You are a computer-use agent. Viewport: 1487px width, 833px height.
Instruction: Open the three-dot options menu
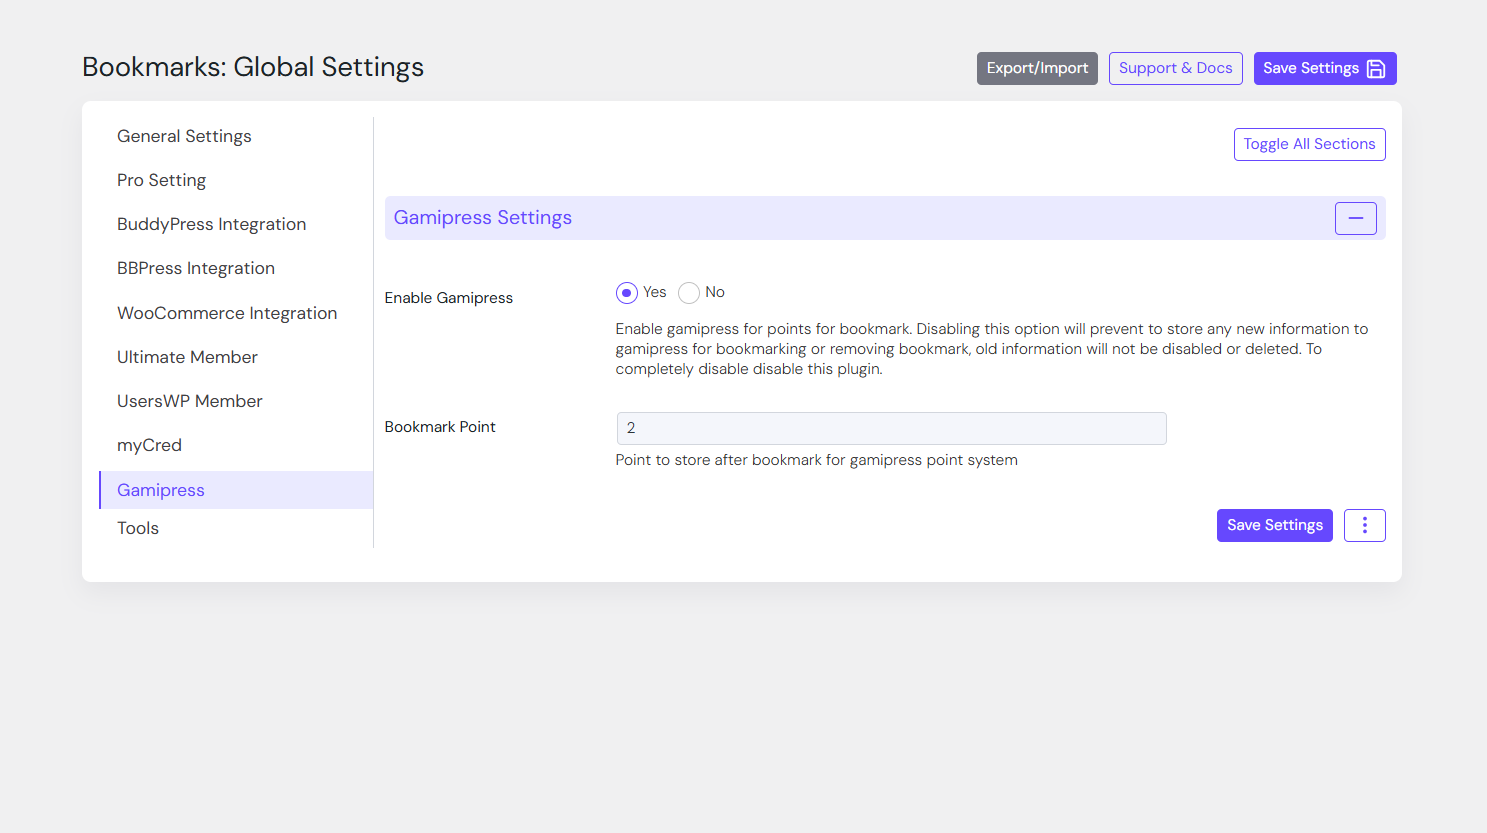(x=1364, y=525)
